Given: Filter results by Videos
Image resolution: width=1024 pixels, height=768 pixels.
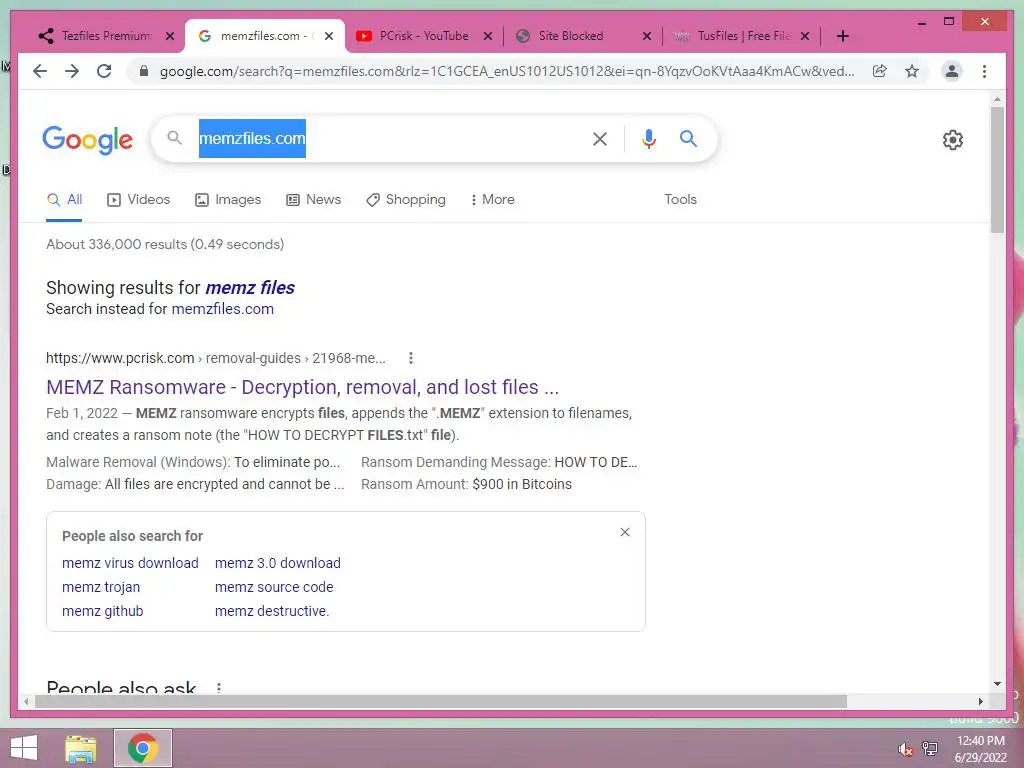Looking at the screenshot, I should click(x=138, y=200).
